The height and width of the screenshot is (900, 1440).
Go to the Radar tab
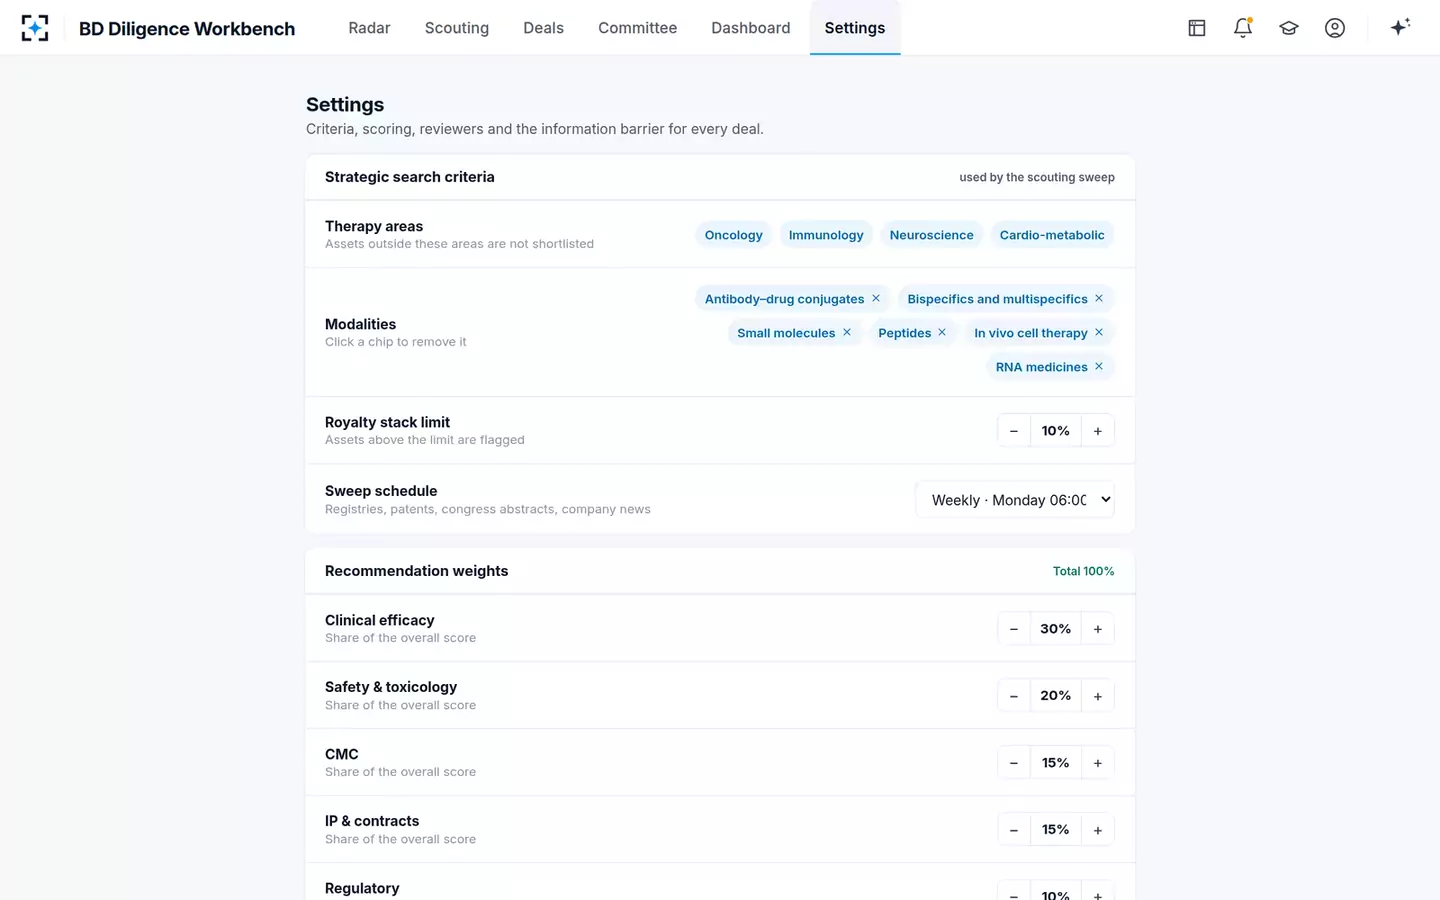(x=369, y=28)
